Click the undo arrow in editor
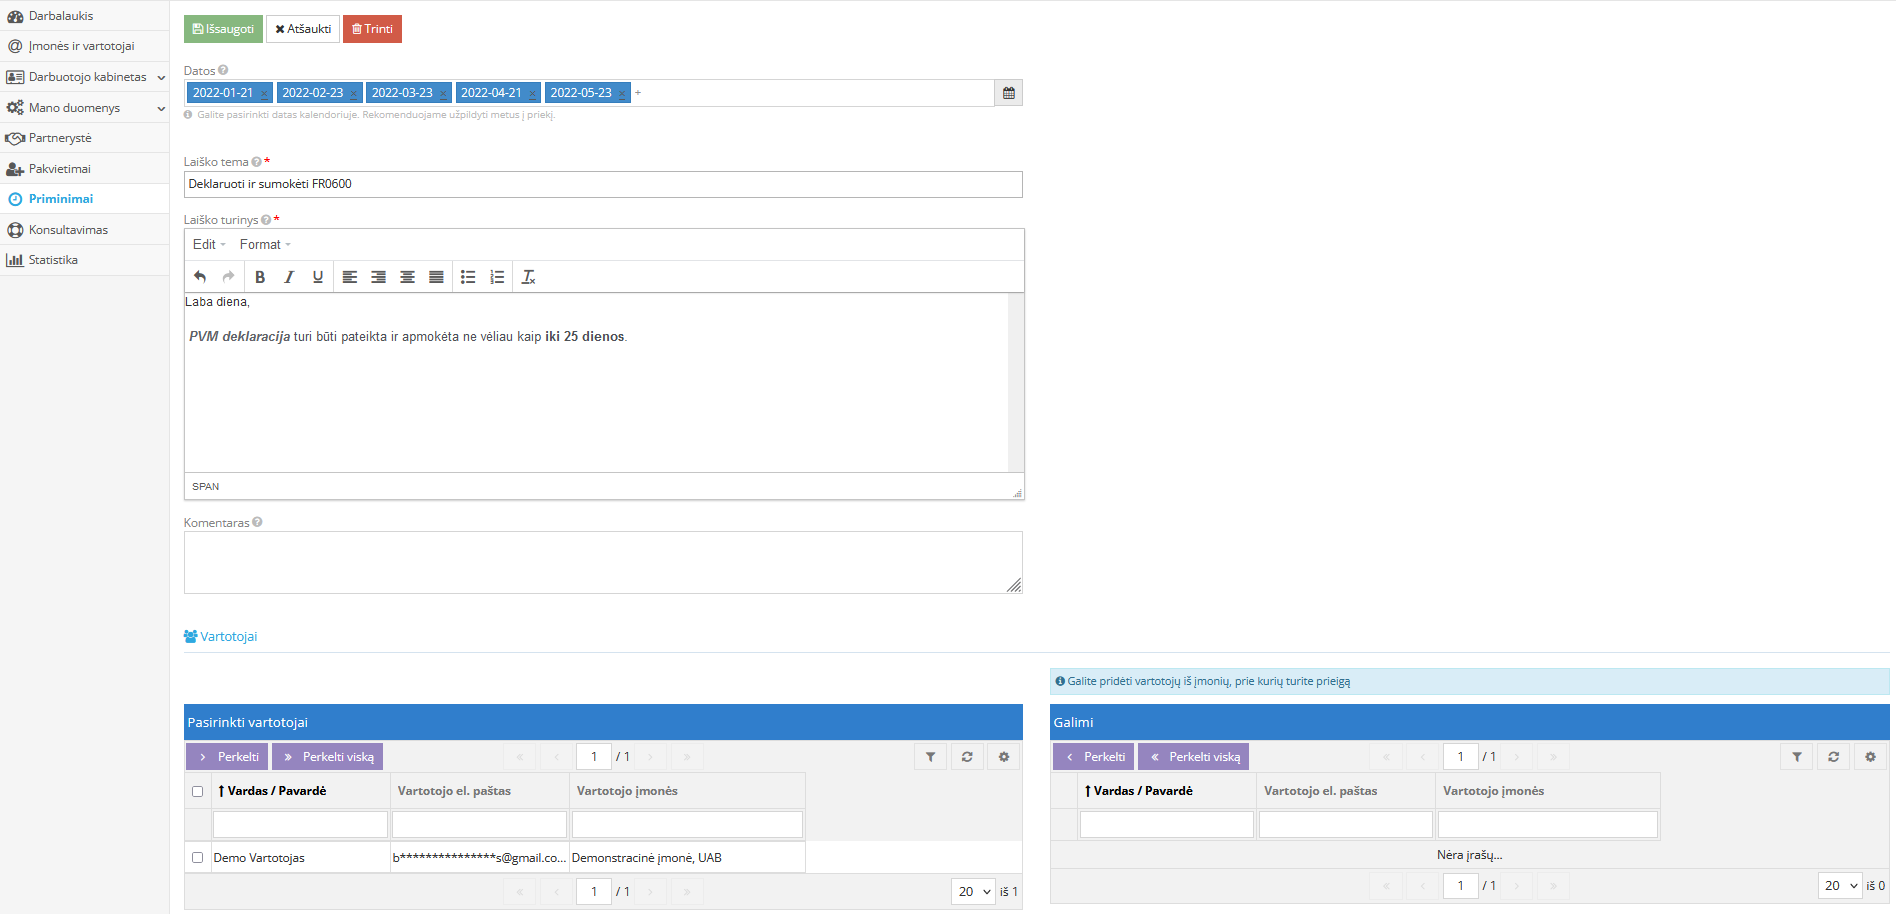Viewport: 1896px width, 918px height. pos(200,277)
